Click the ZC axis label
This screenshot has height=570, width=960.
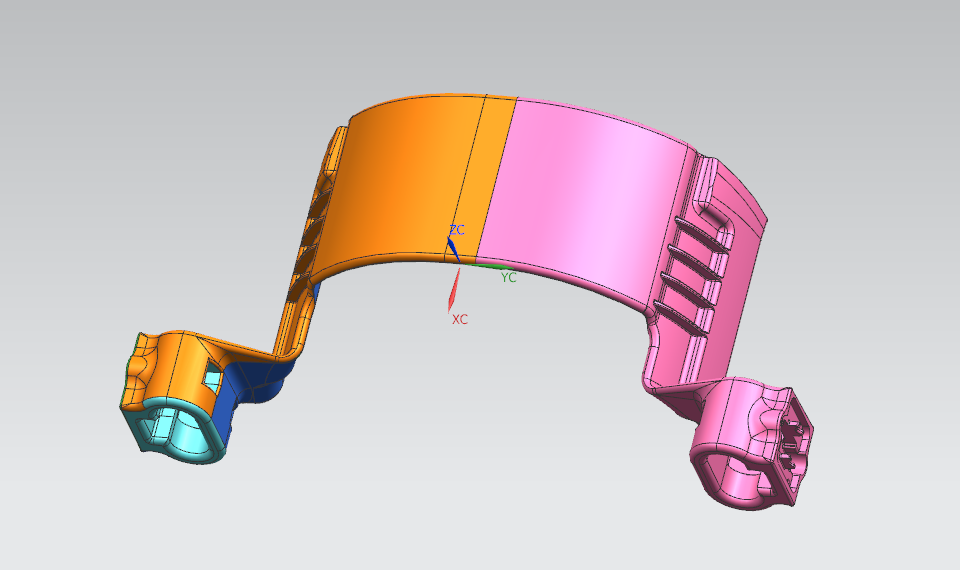click(x=457, y=230)
